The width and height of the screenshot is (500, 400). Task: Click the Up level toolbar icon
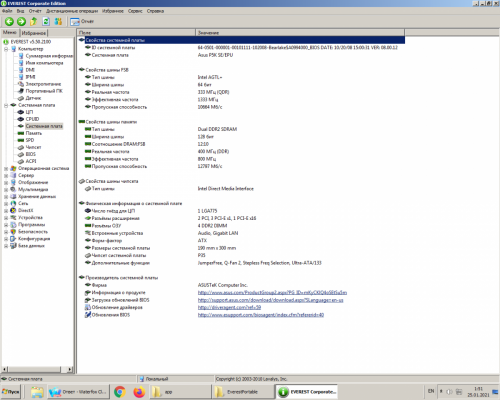34,22
